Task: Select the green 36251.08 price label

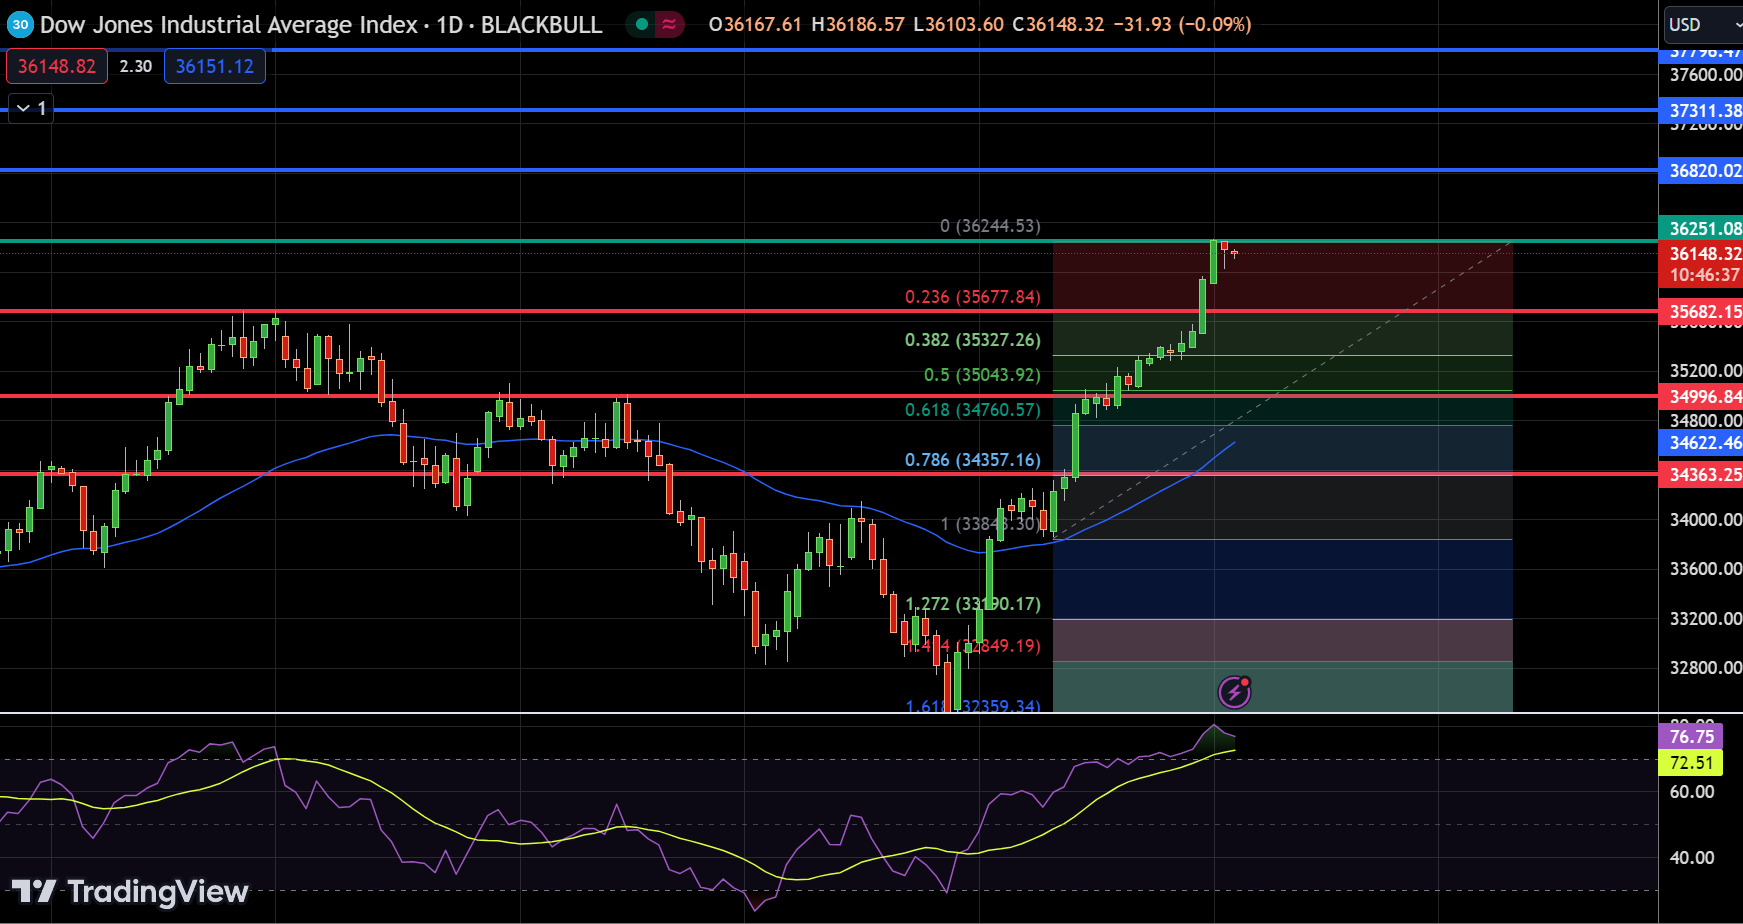Action: [x=1701, y=228]
